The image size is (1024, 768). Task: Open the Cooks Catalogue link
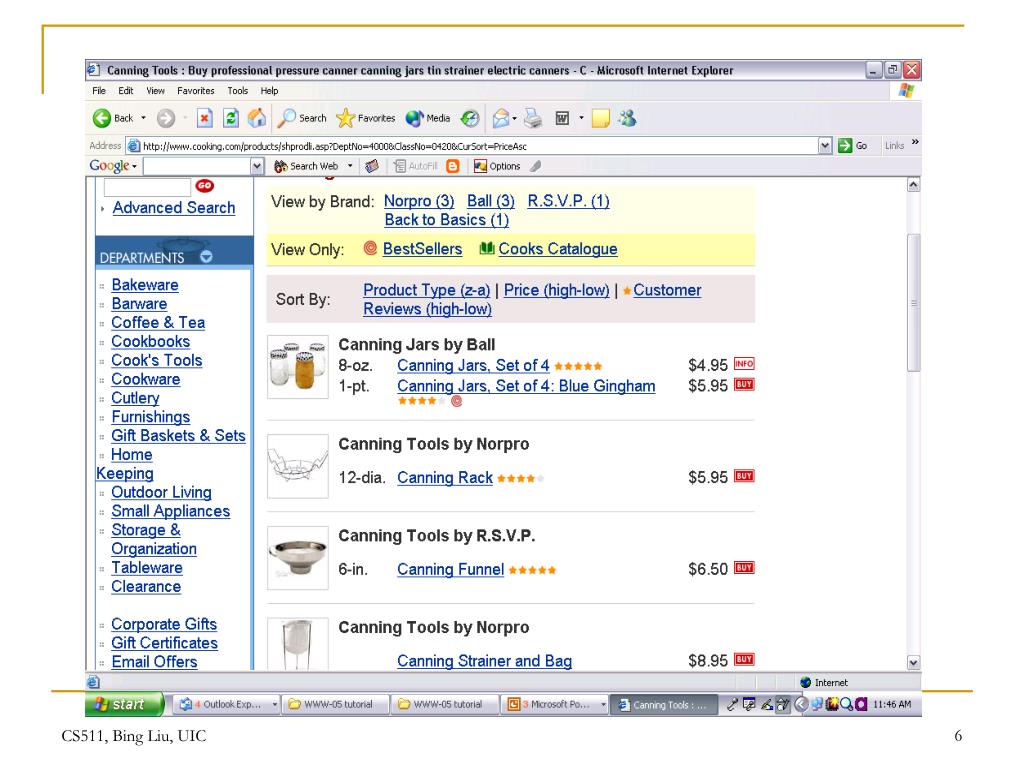point(558,249)
